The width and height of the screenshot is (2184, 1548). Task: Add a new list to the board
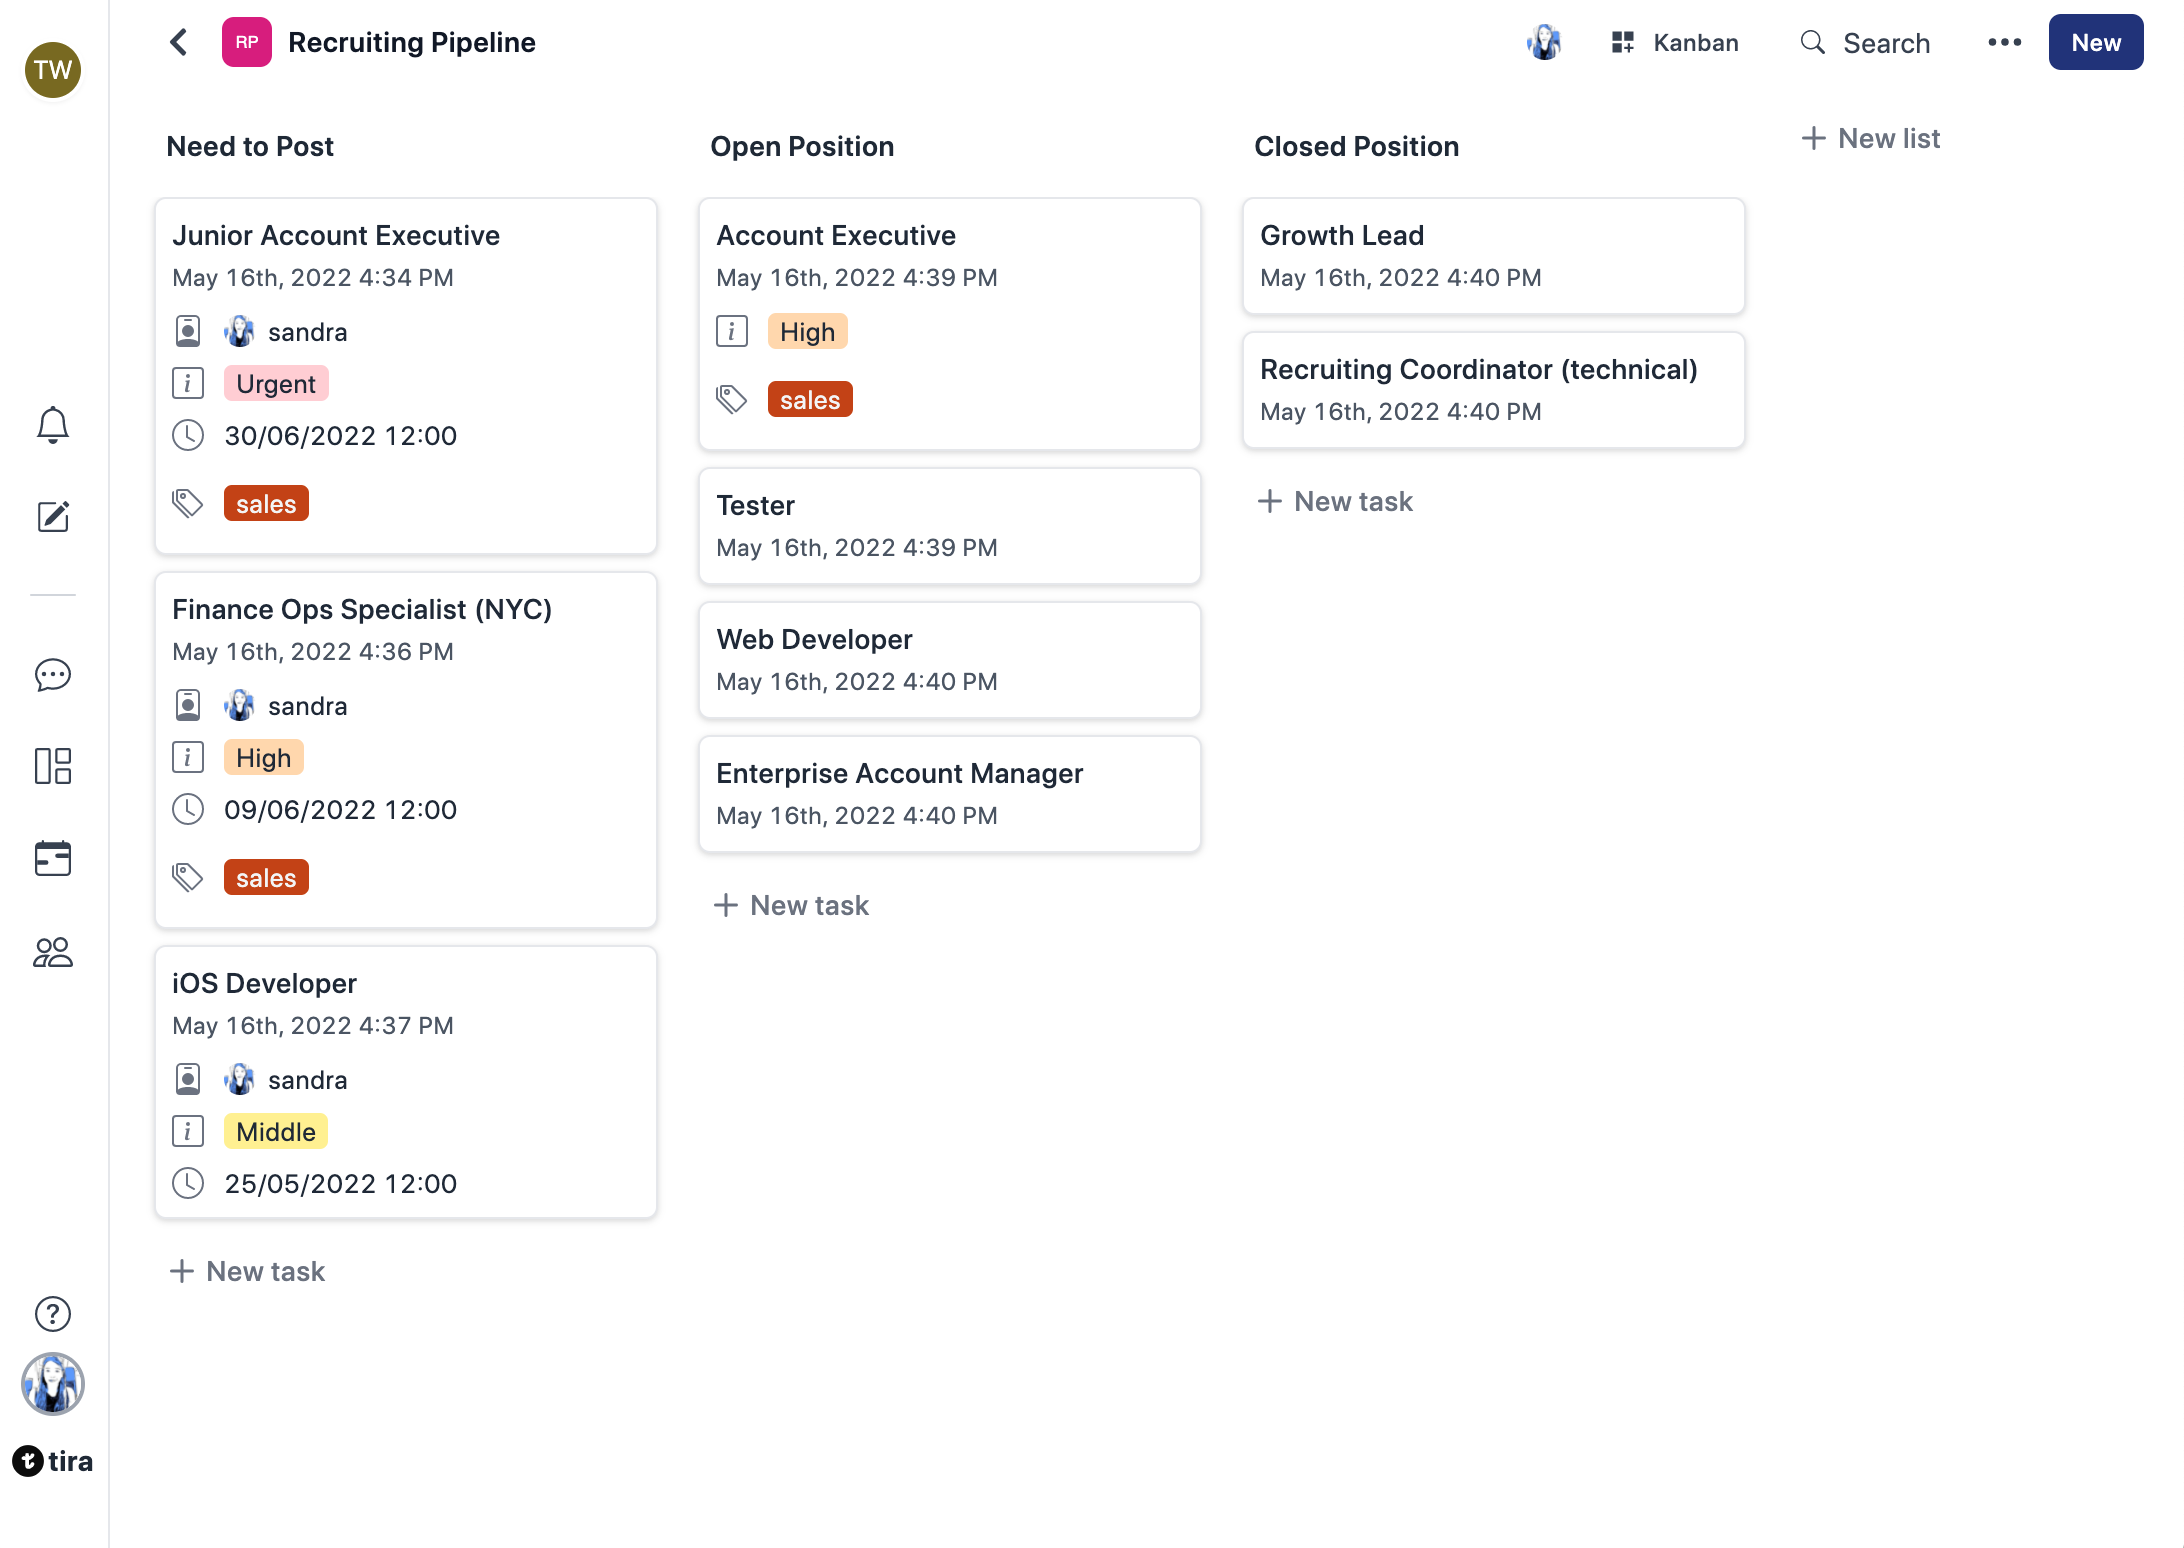(1870, 138)
